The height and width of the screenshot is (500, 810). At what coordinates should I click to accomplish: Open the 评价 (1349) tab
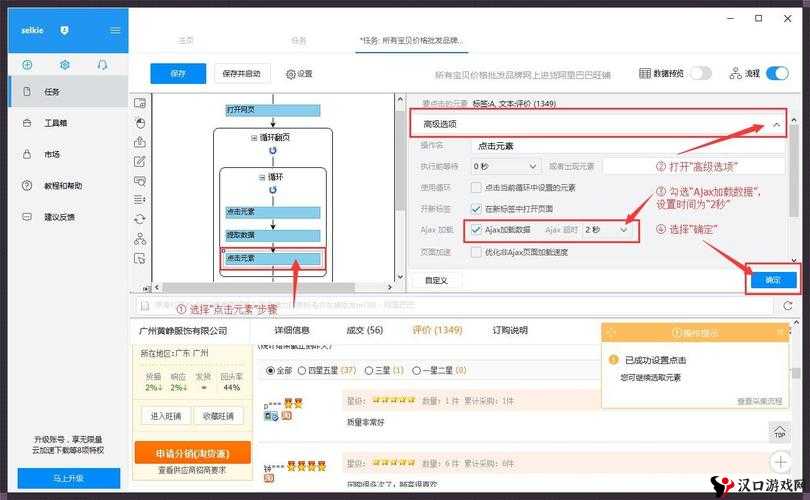click(x=437, y=330)
